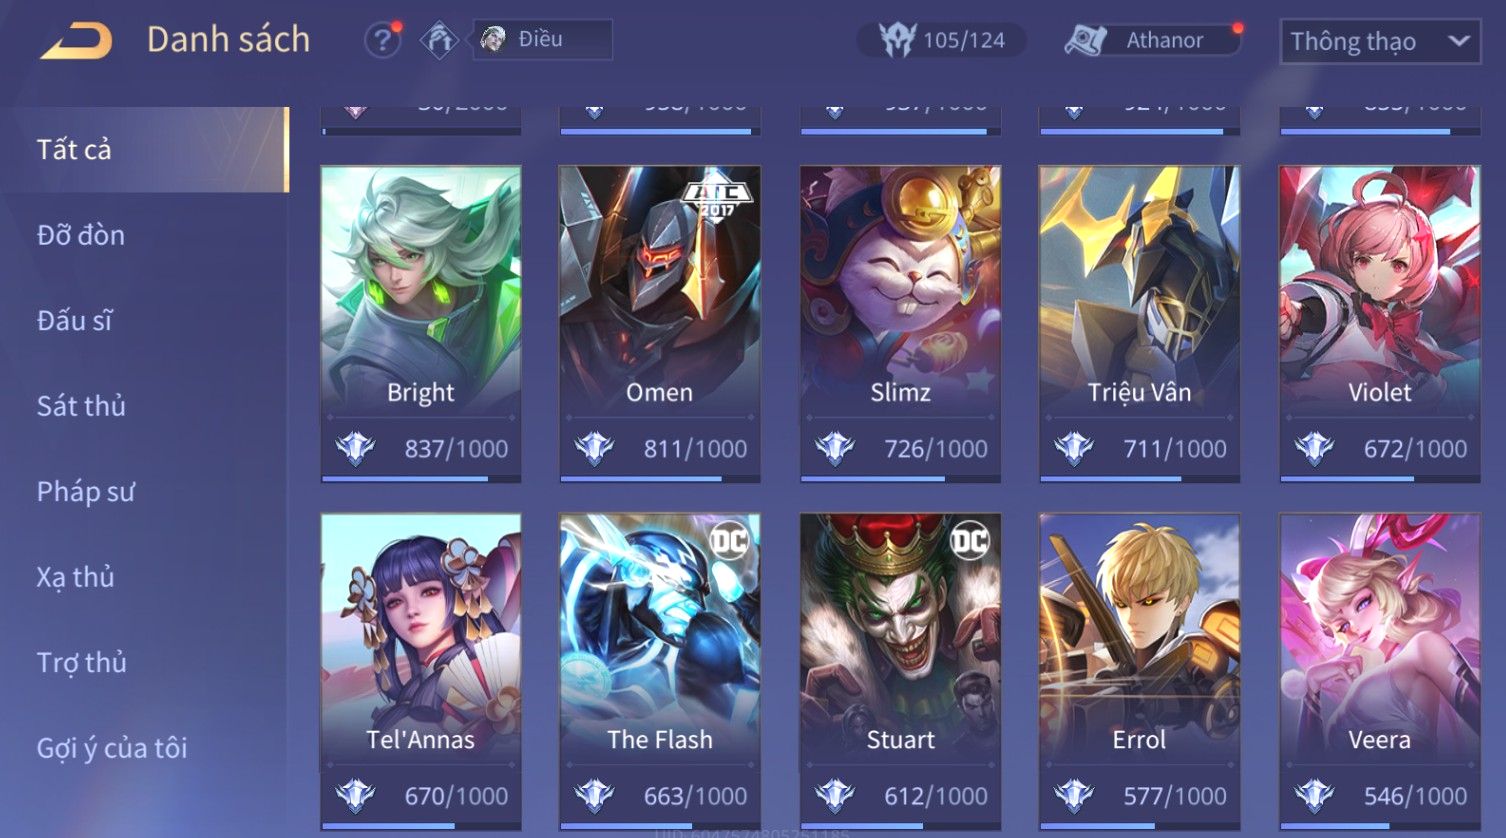Click the mastery emblem under Veera
This screenshot has height=838, width=1506.
click(x=1314, y=795)
